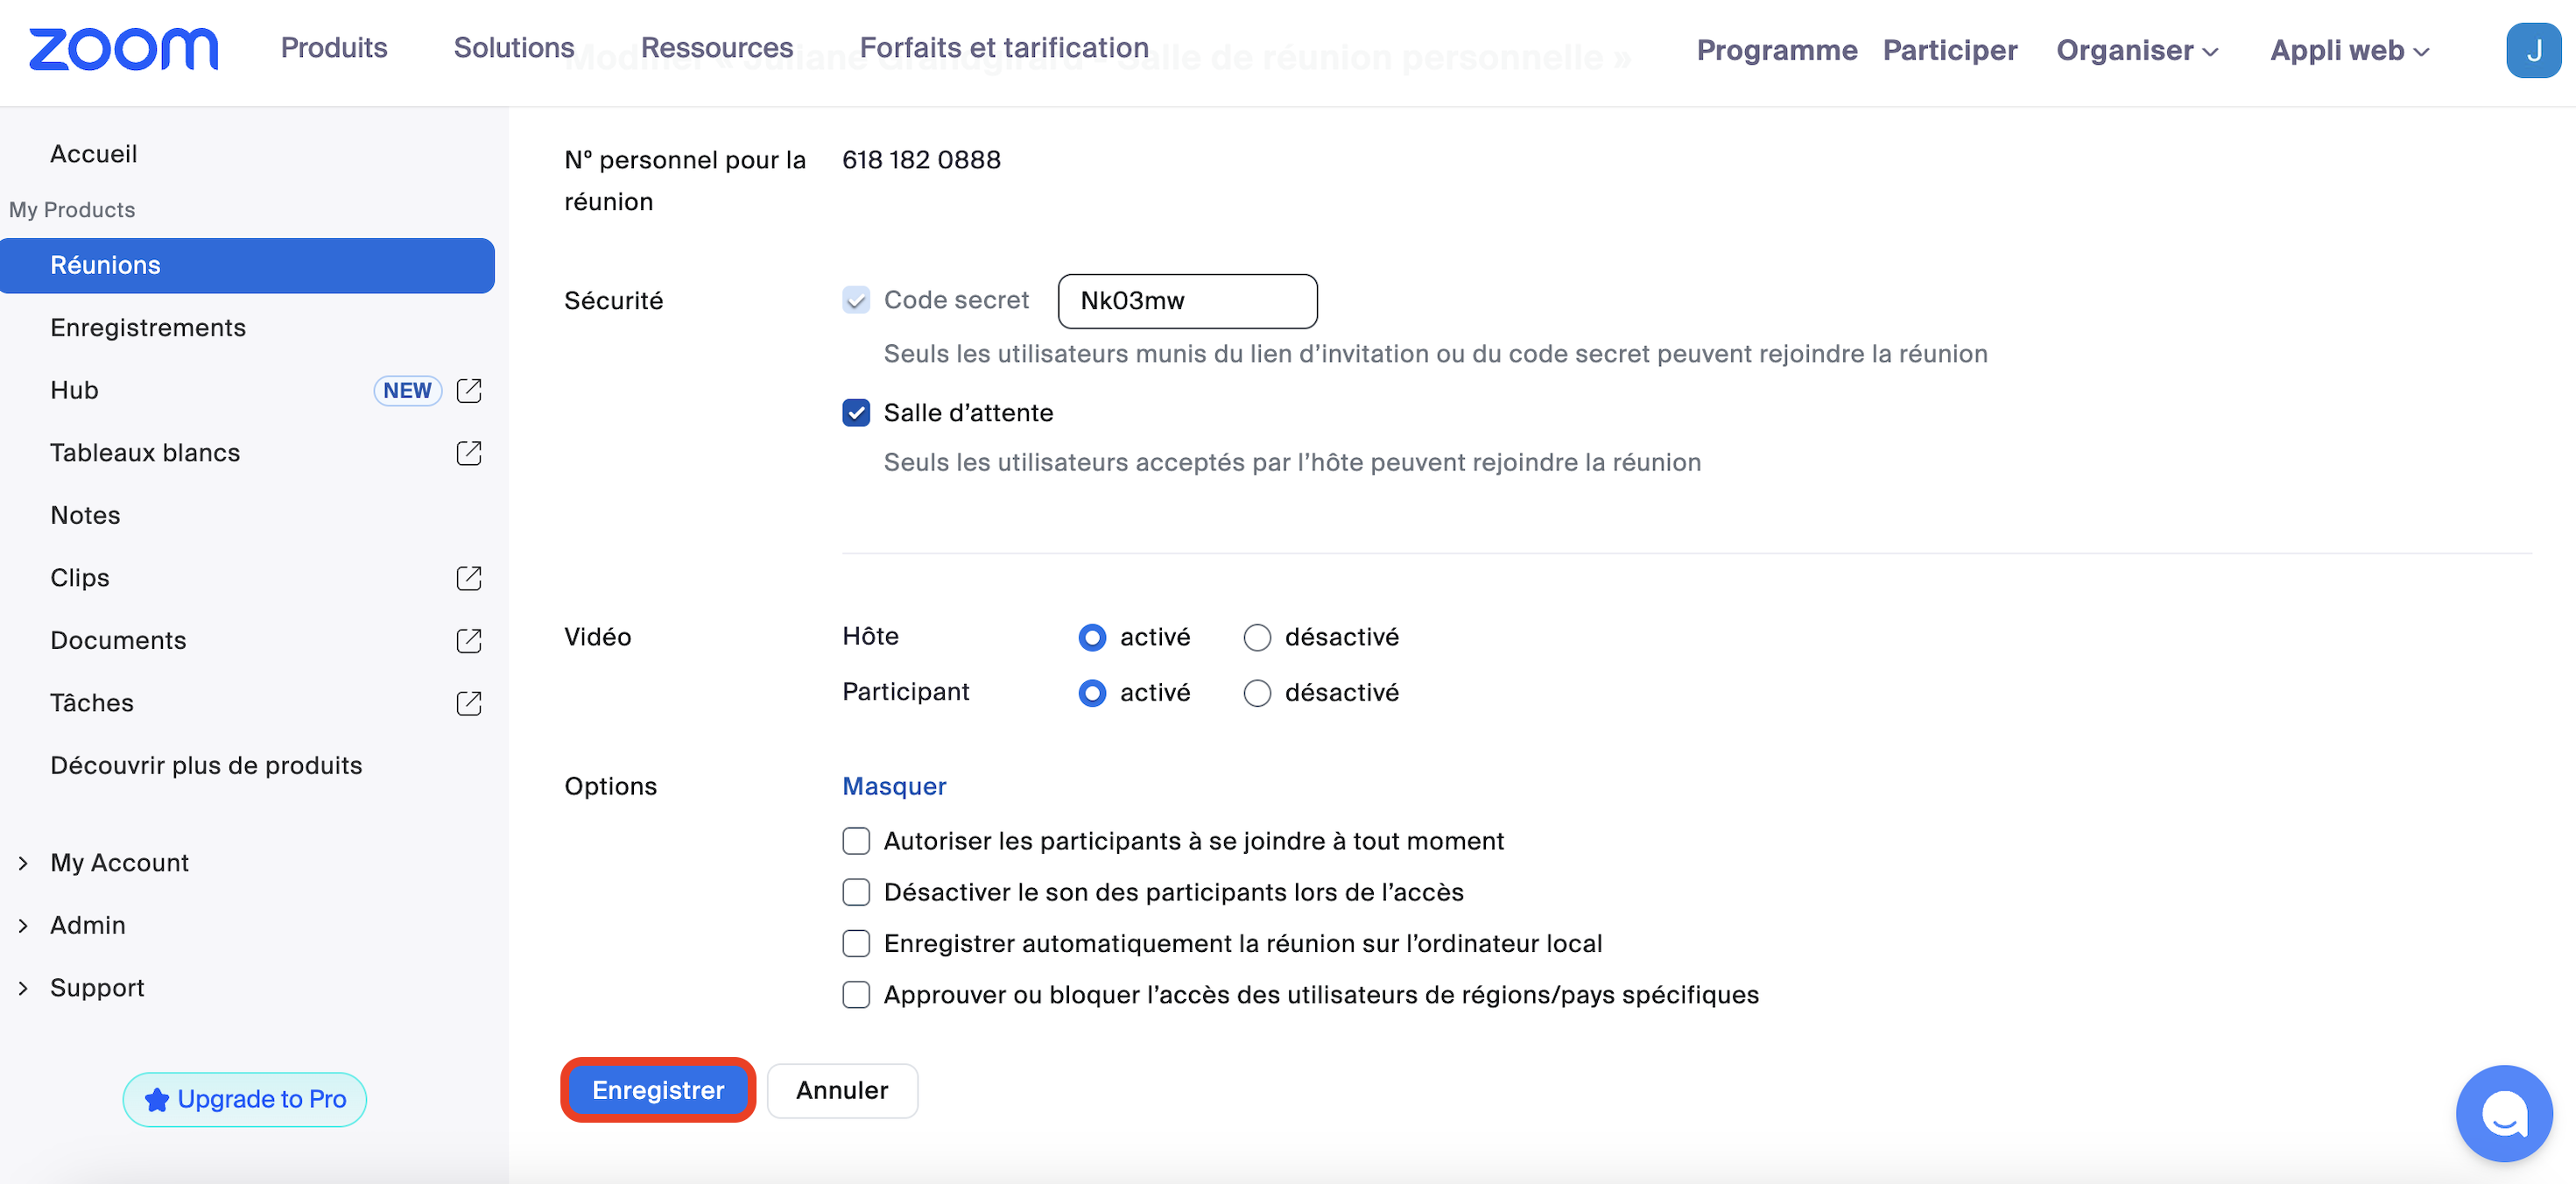
Task: Click the Documents external link icon
Action: [469, 641]
